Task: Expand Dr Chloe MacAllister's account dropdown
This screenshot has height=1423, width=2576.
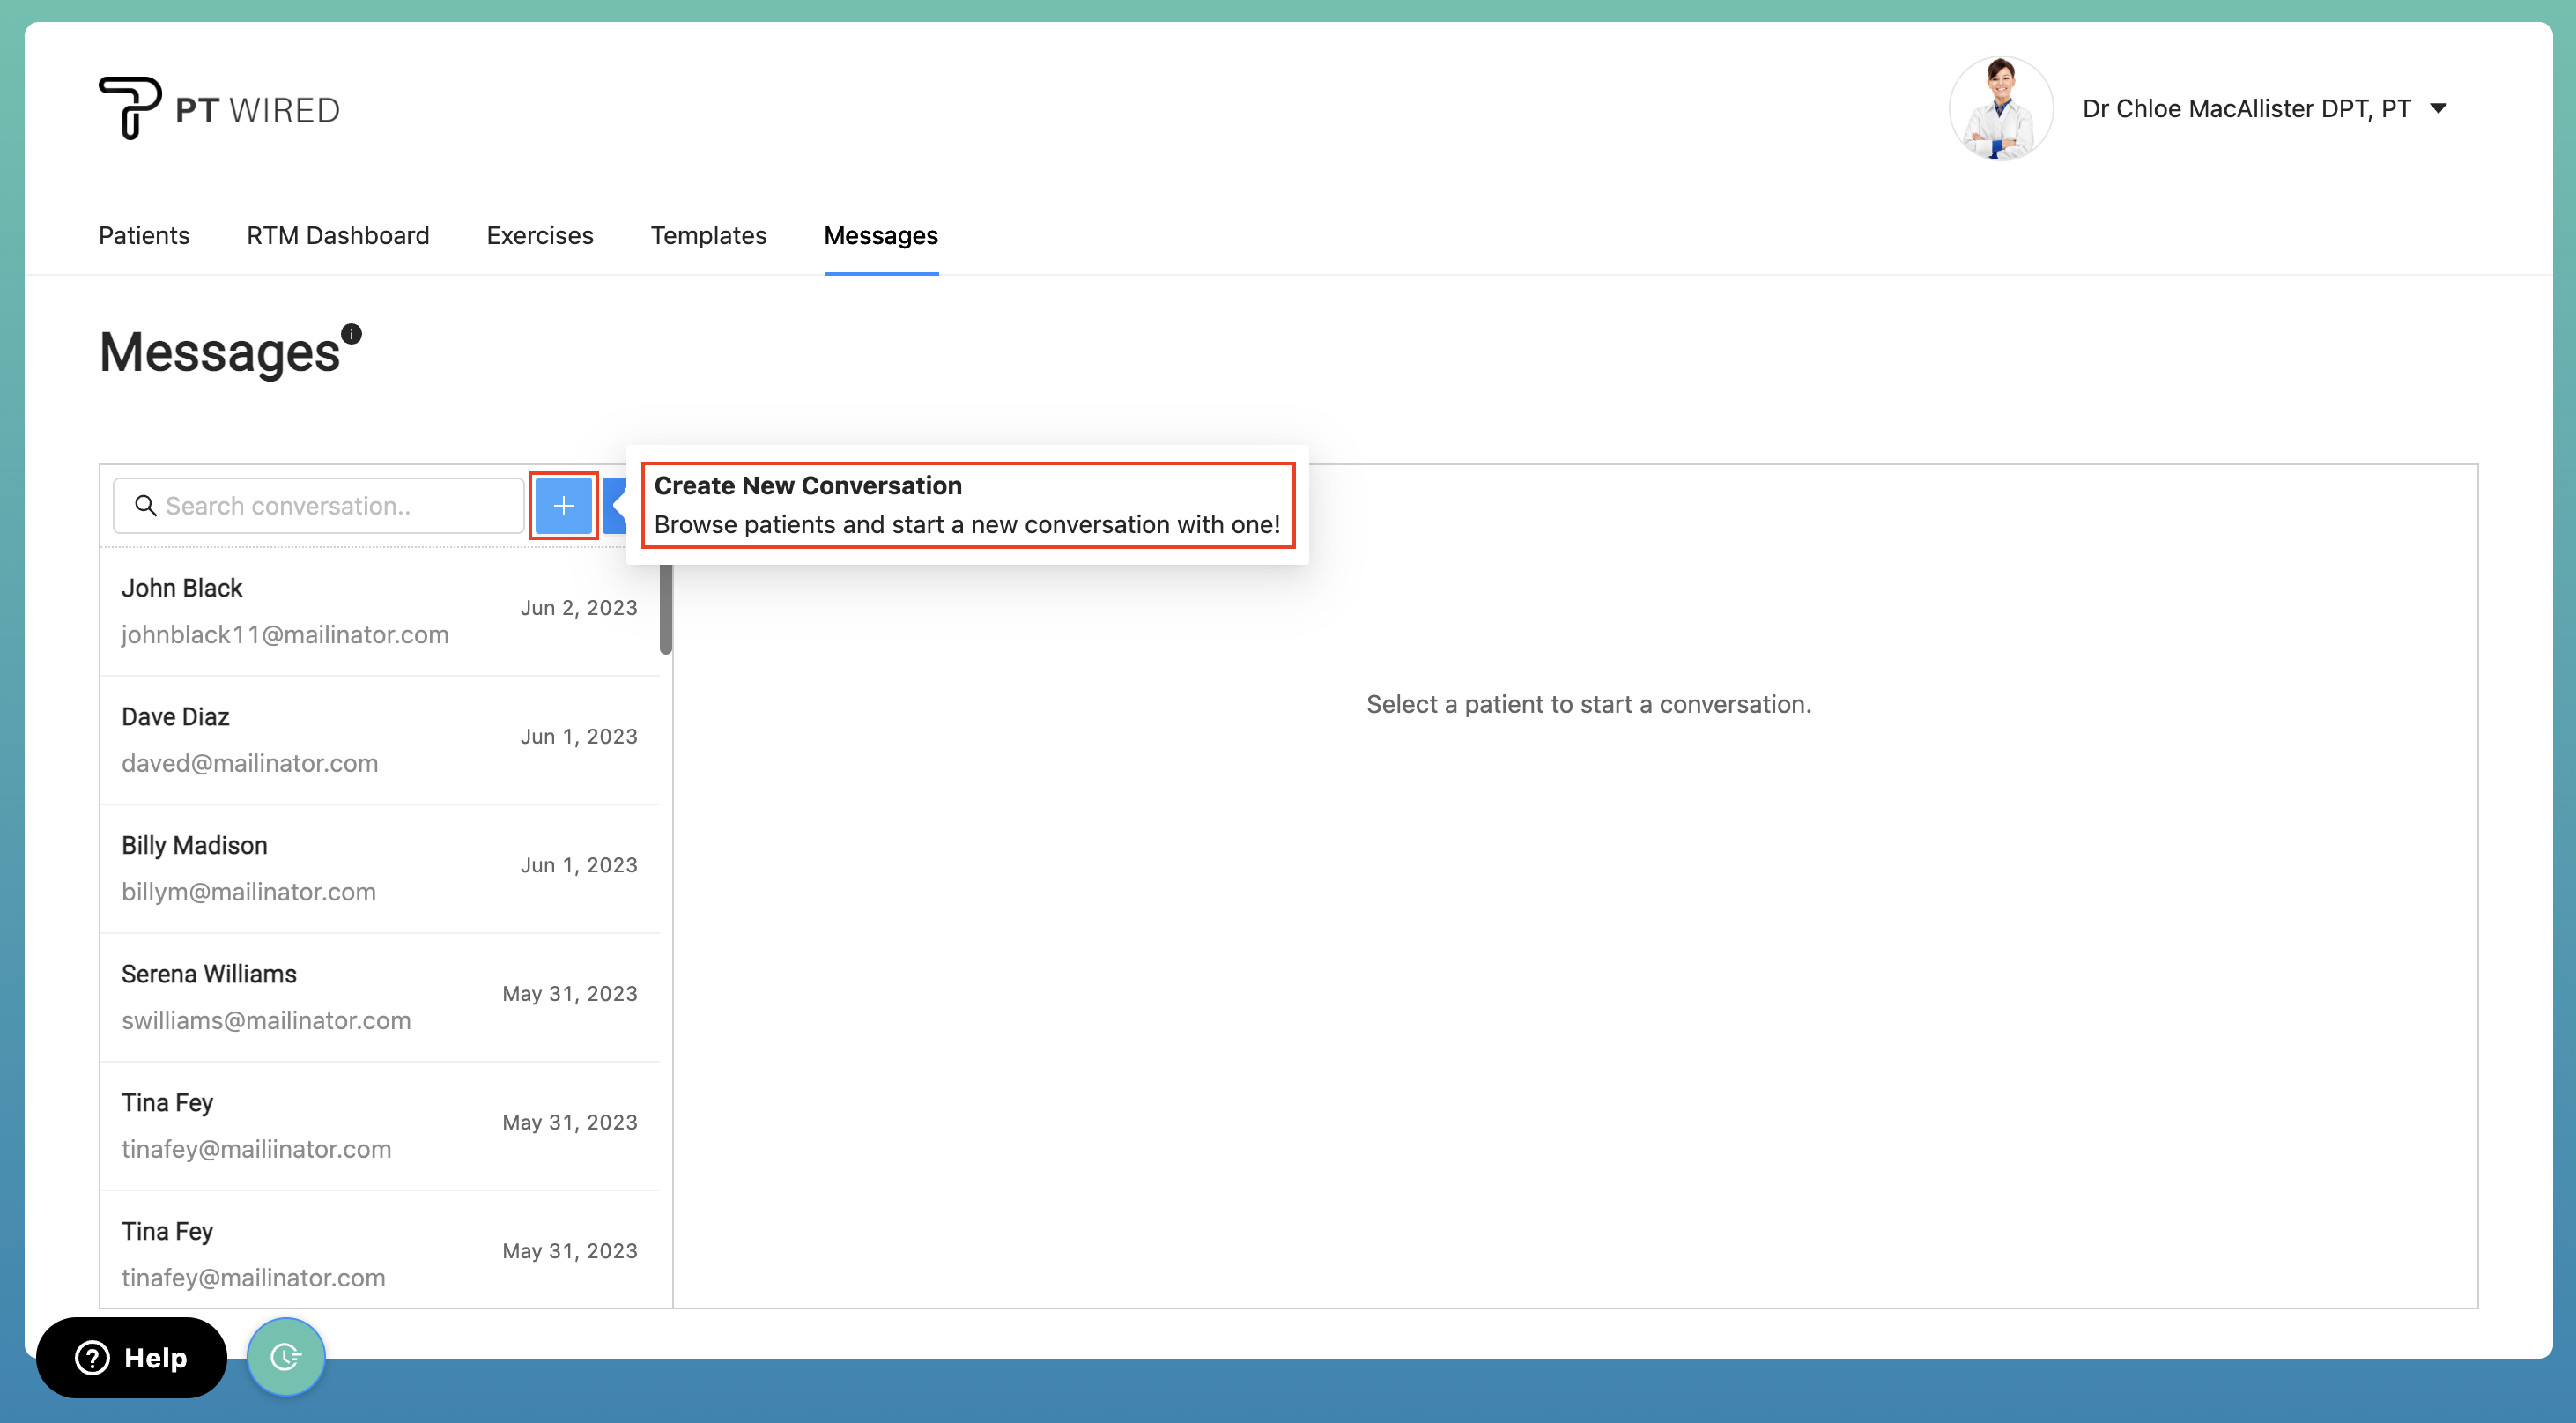Action: pos(2441,108)
